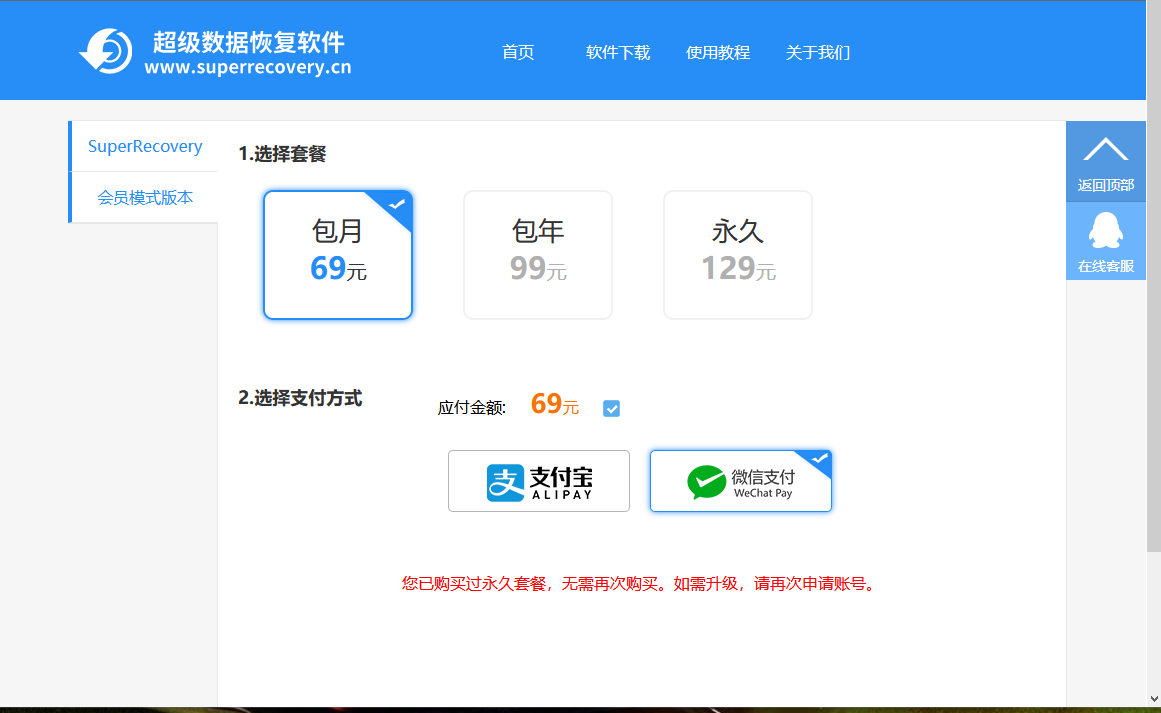The width and height of the screenshot is (1161, 713).
Task: Open the www.superrecovery.cn site title
Action: pyautogui.click(x=248, y=67)
